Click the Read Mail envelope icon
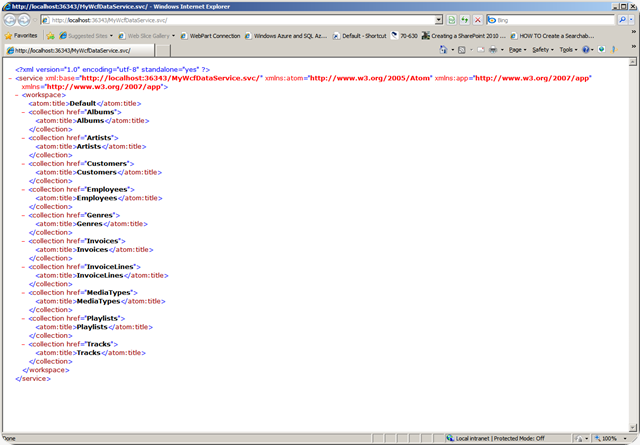Viewport: 640px width, 445px height. coord(481,50)
